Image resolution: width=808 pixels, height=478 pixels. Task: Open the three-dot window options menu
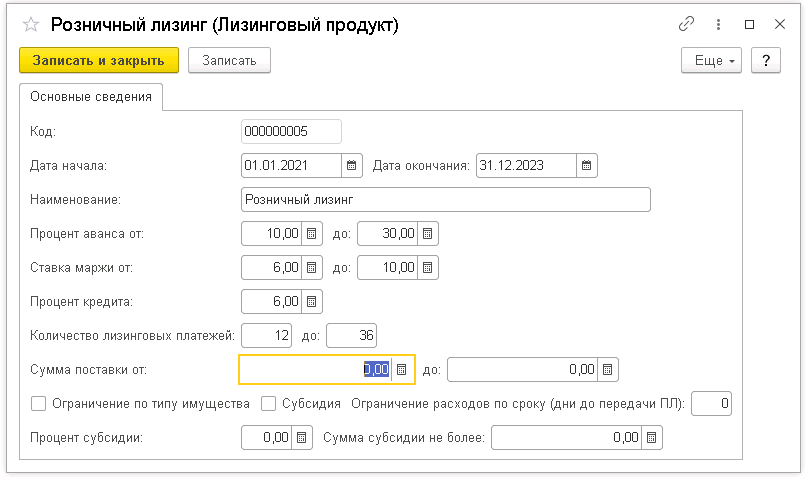(717, 25)
